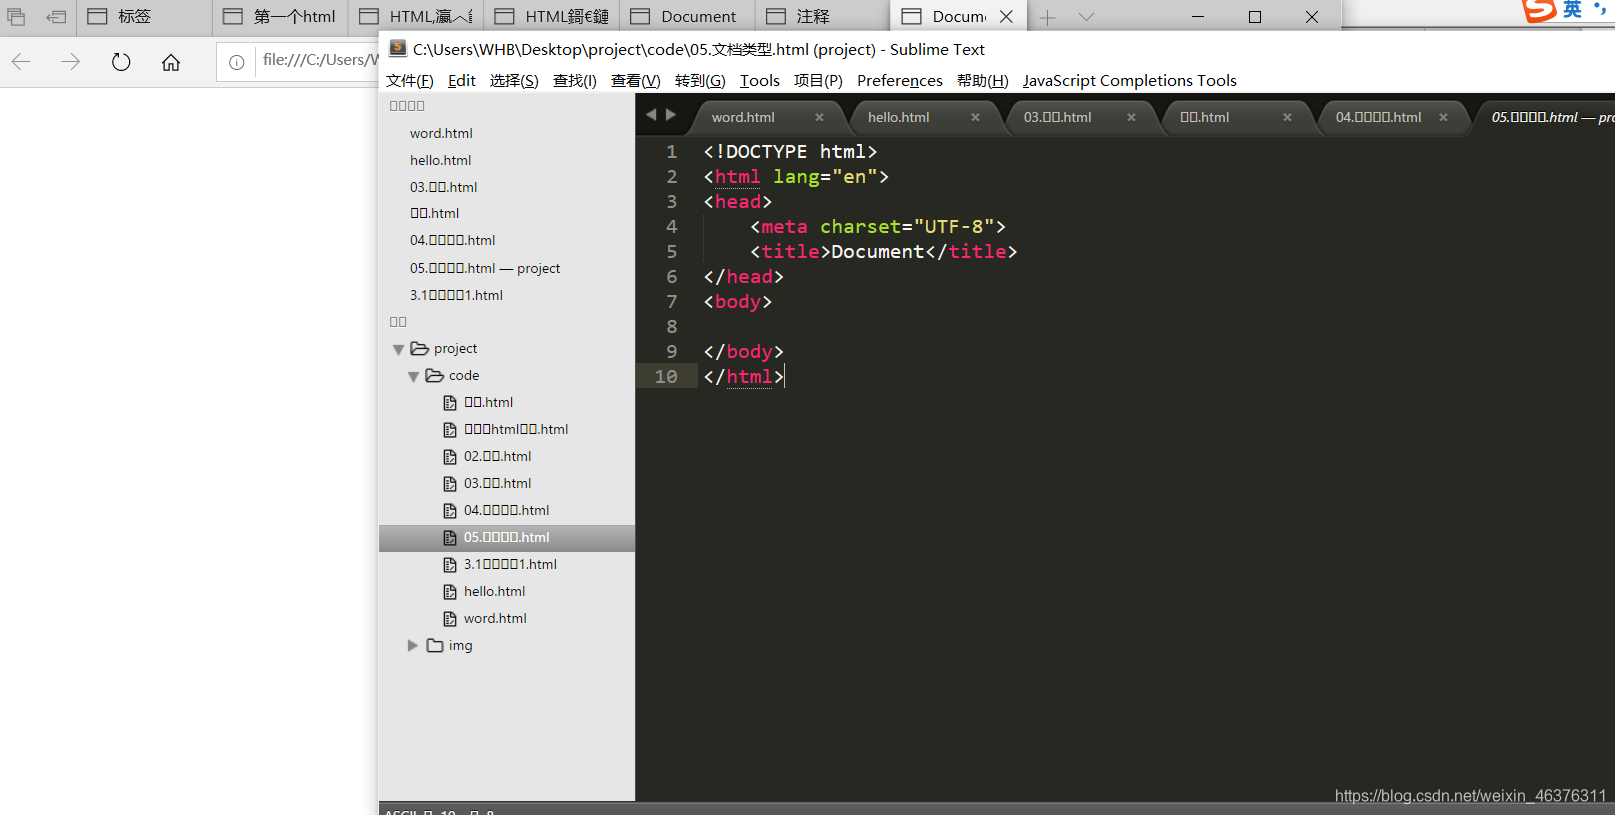
Task: Click the previous tab arrow in Sublime
Action: click(x=651, y=115)
